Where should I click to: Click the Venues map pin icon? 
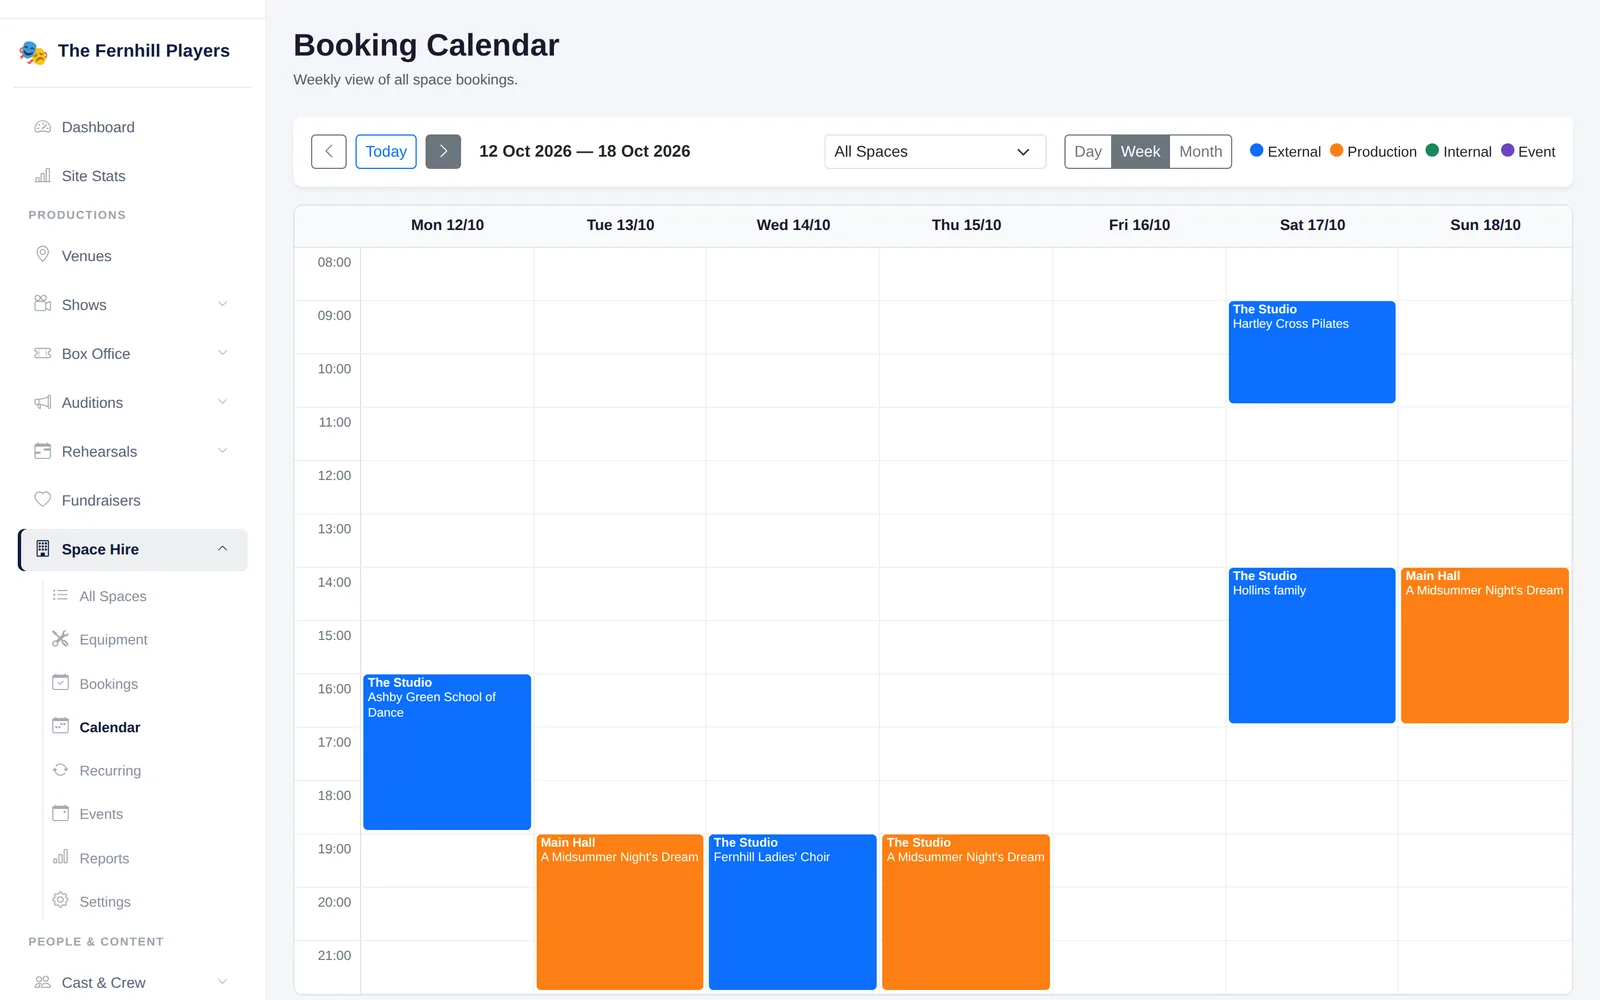(42, 255)
